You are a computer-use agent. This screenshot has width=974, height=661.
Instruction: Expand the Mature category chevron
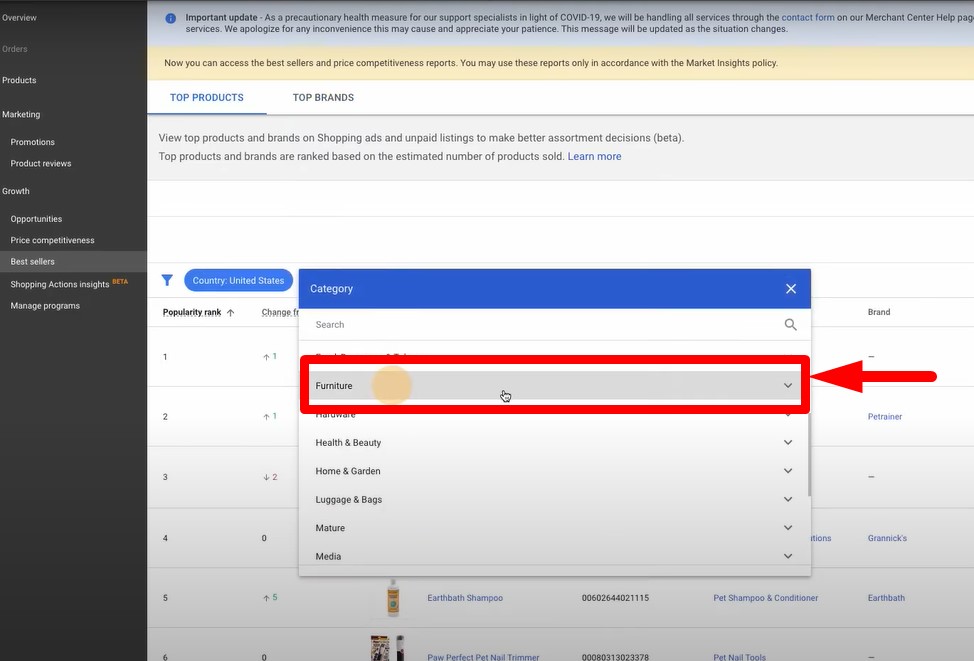[x=788, y=528]
